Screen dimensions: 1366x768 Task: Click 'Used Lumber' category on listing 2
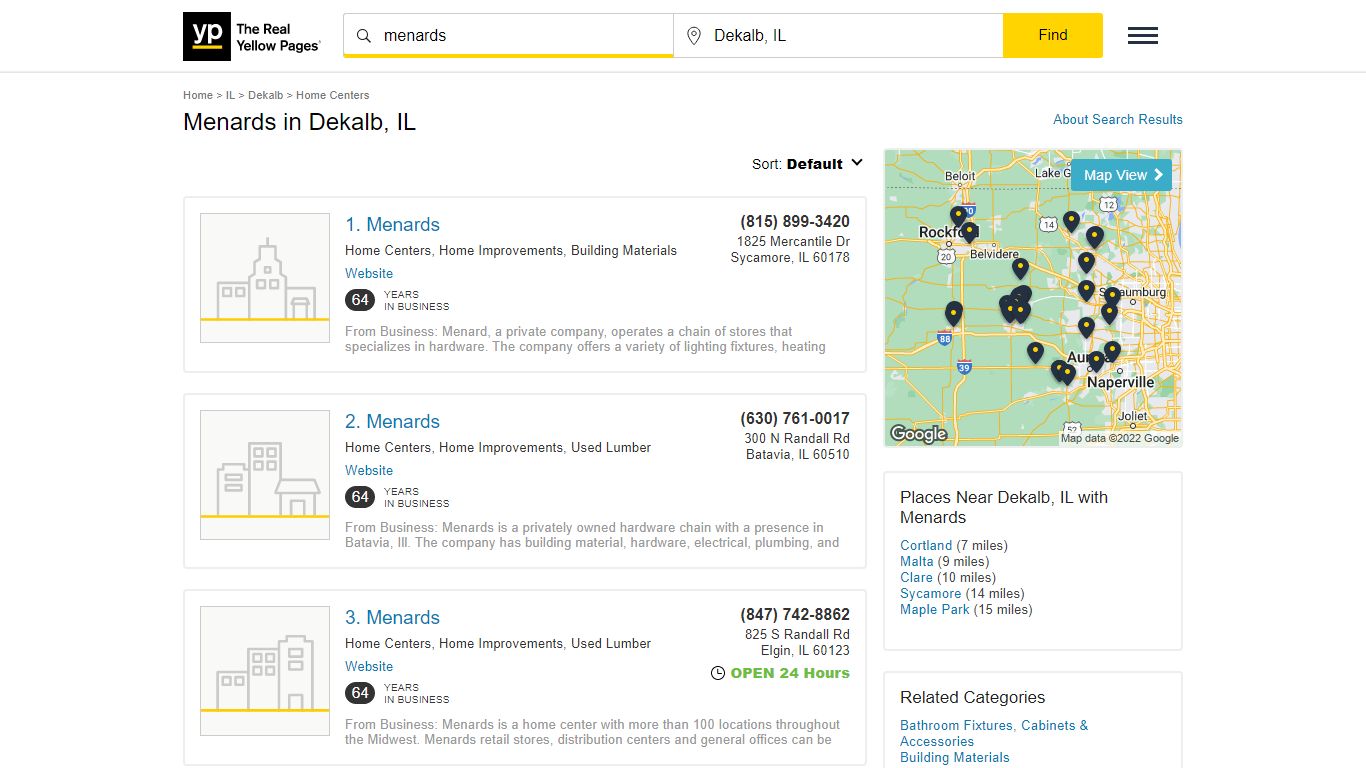pyautogui.click(x=611, y=447)
